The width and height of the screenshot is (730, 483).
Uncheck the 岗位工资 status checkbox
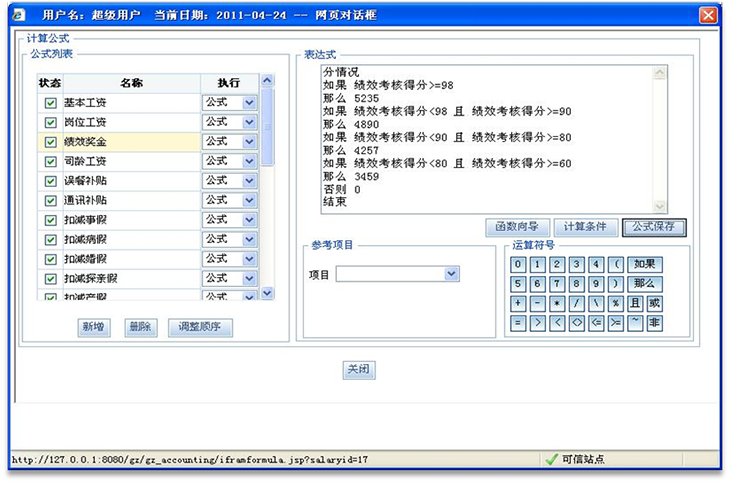(50, 122)
